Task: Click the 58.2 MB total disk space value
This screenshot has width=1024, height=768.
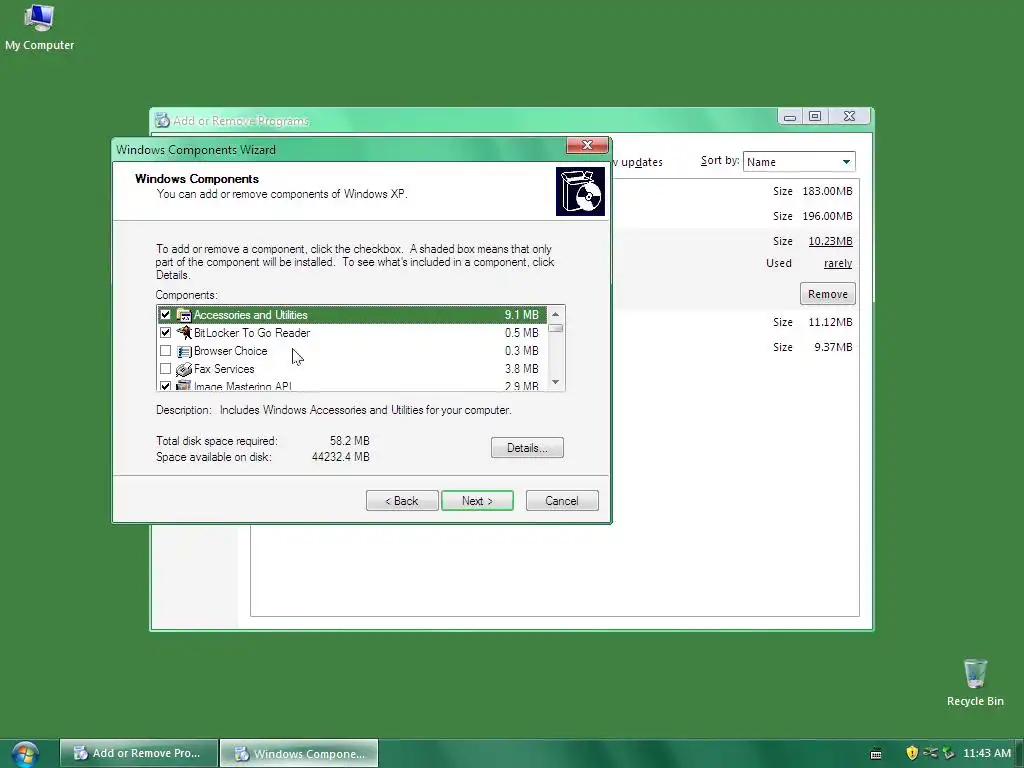Action: point(349,441)
